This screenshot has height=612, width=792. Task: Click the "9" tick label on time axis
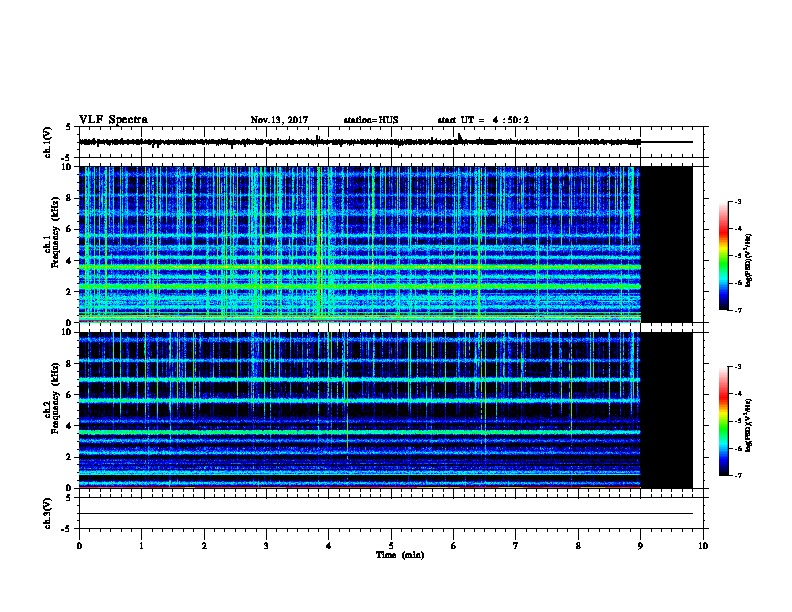(640, 546)
